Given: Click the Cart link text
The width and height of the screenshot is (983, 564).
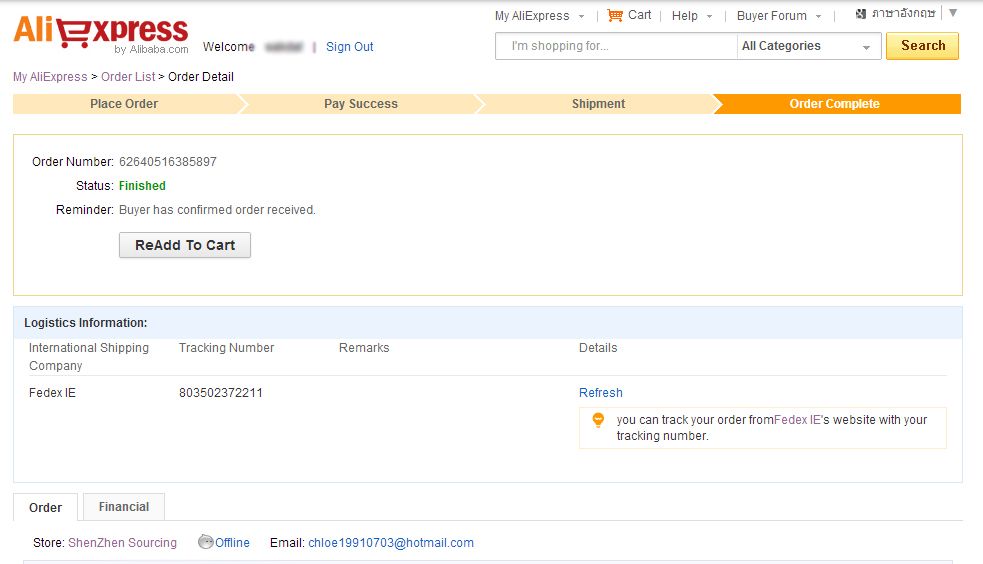Looking at the screenshot, I should point(639,15).
